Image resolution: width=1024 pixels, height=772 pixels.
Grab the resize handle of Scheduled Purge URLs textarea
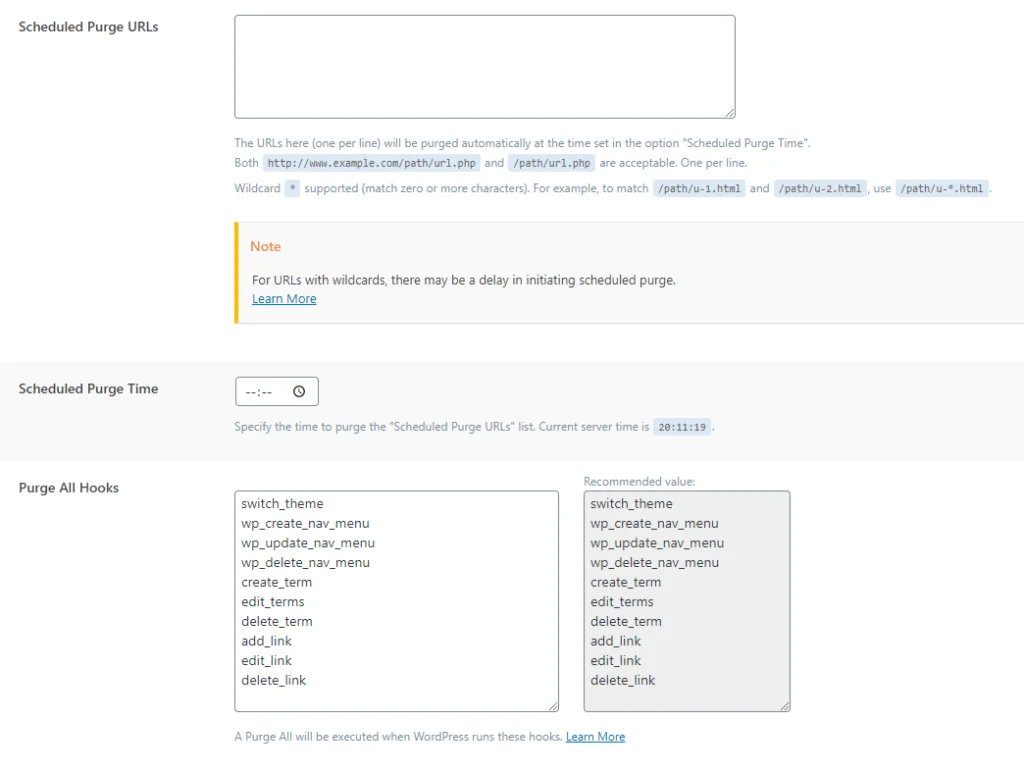pyautogui.click(x=729, y=113)
